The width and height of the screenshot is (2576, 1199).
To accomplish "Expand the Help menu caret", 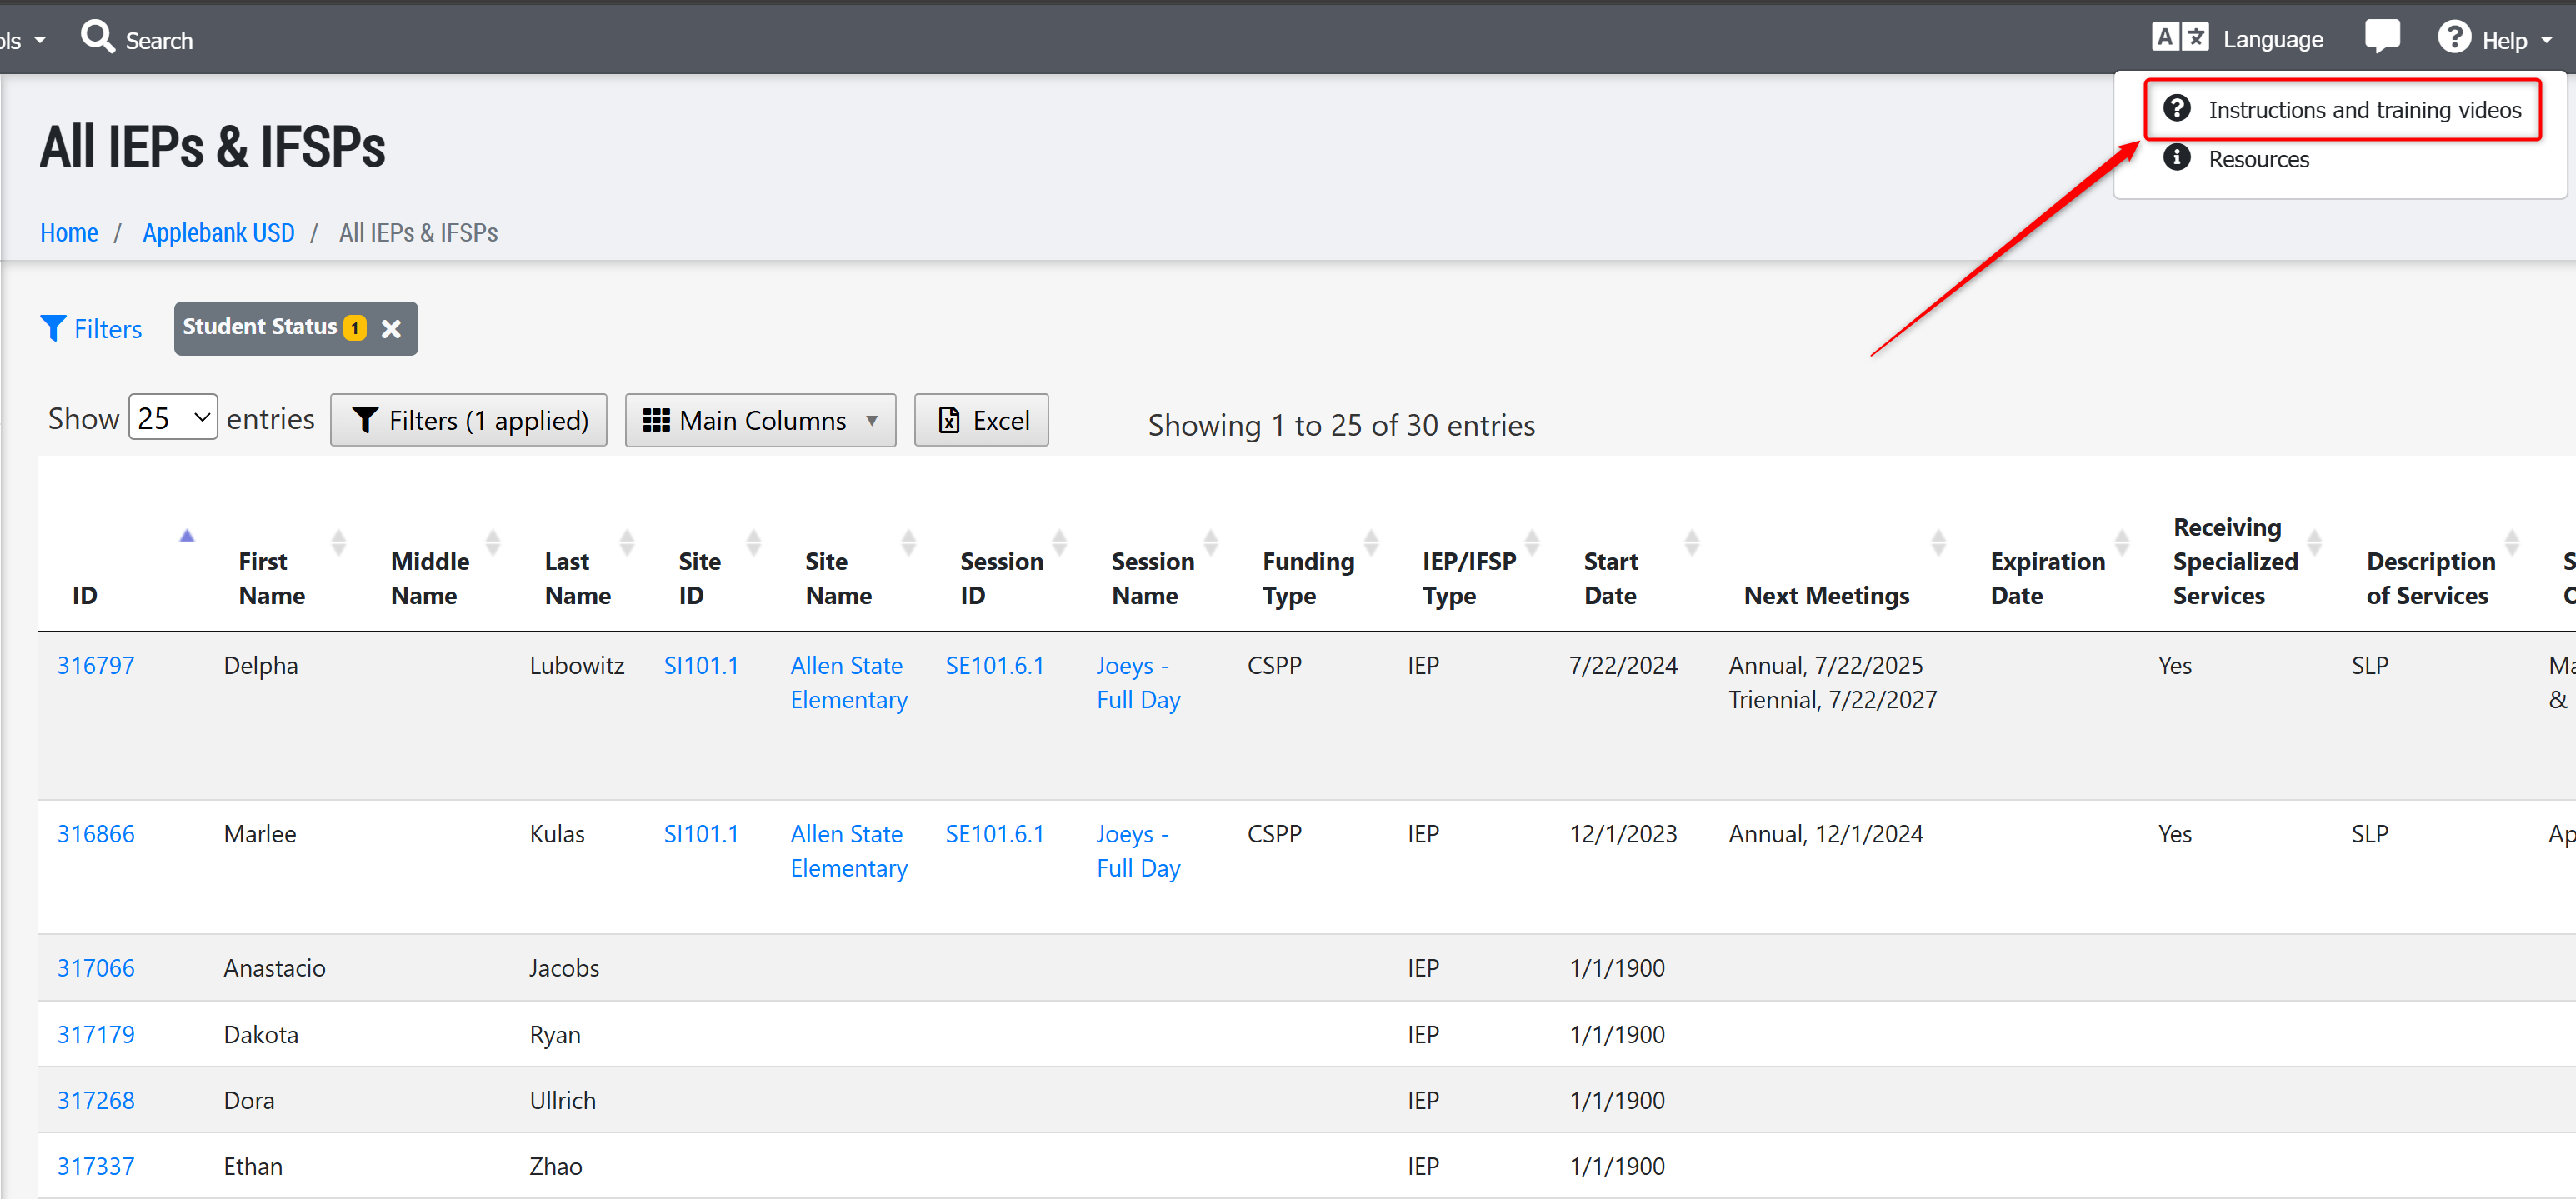I will [x=2546, y=41].
